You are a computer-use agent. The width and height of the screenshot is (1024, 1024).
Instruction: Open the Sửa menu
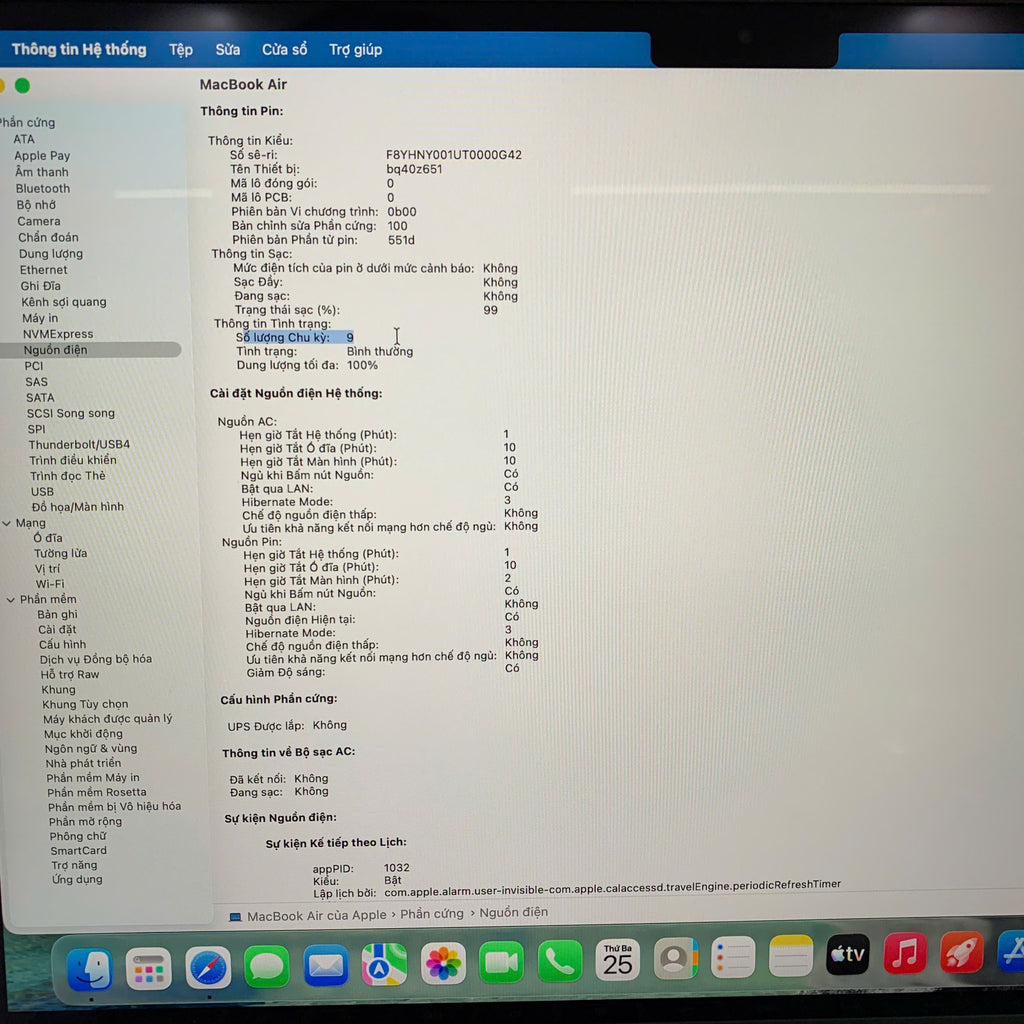click(228, 50)
